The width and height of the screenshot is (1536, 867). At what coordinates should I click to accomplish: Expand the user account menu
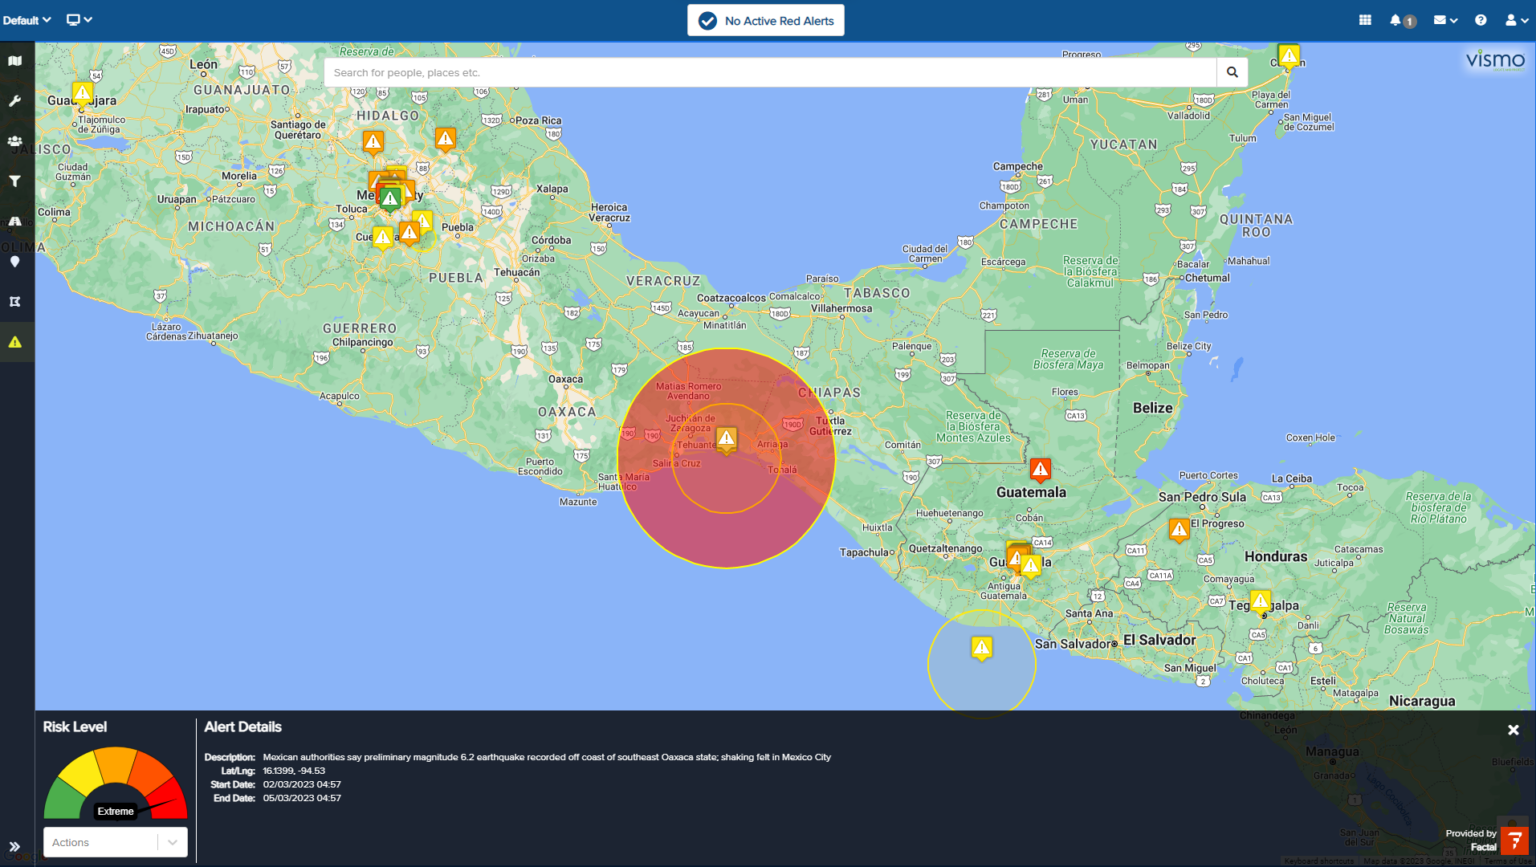(x=1516, y=20)
